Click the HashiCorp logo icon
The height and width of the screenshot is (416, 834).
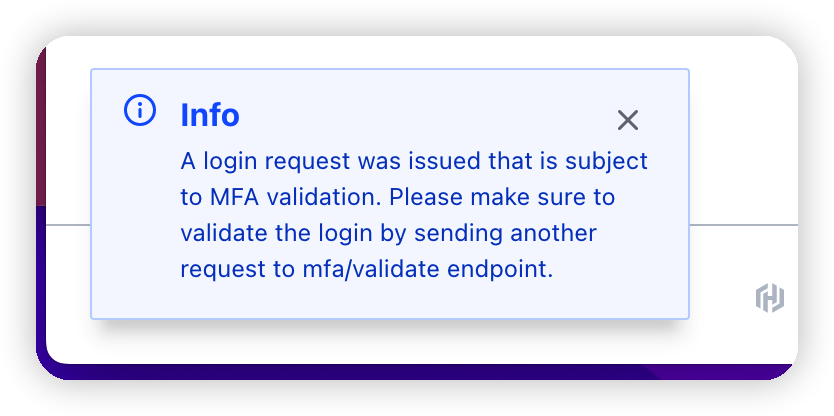[769, 297]
